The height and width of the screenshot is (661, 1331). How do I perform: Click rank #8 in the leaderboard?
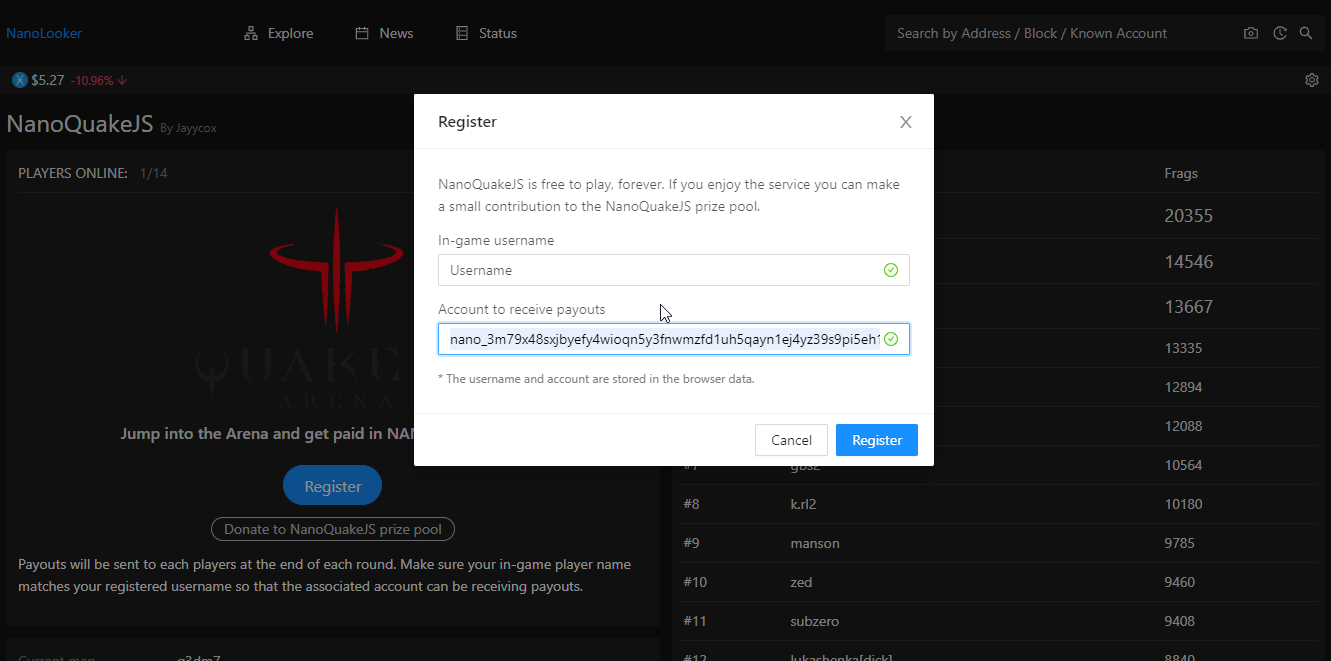691,504
